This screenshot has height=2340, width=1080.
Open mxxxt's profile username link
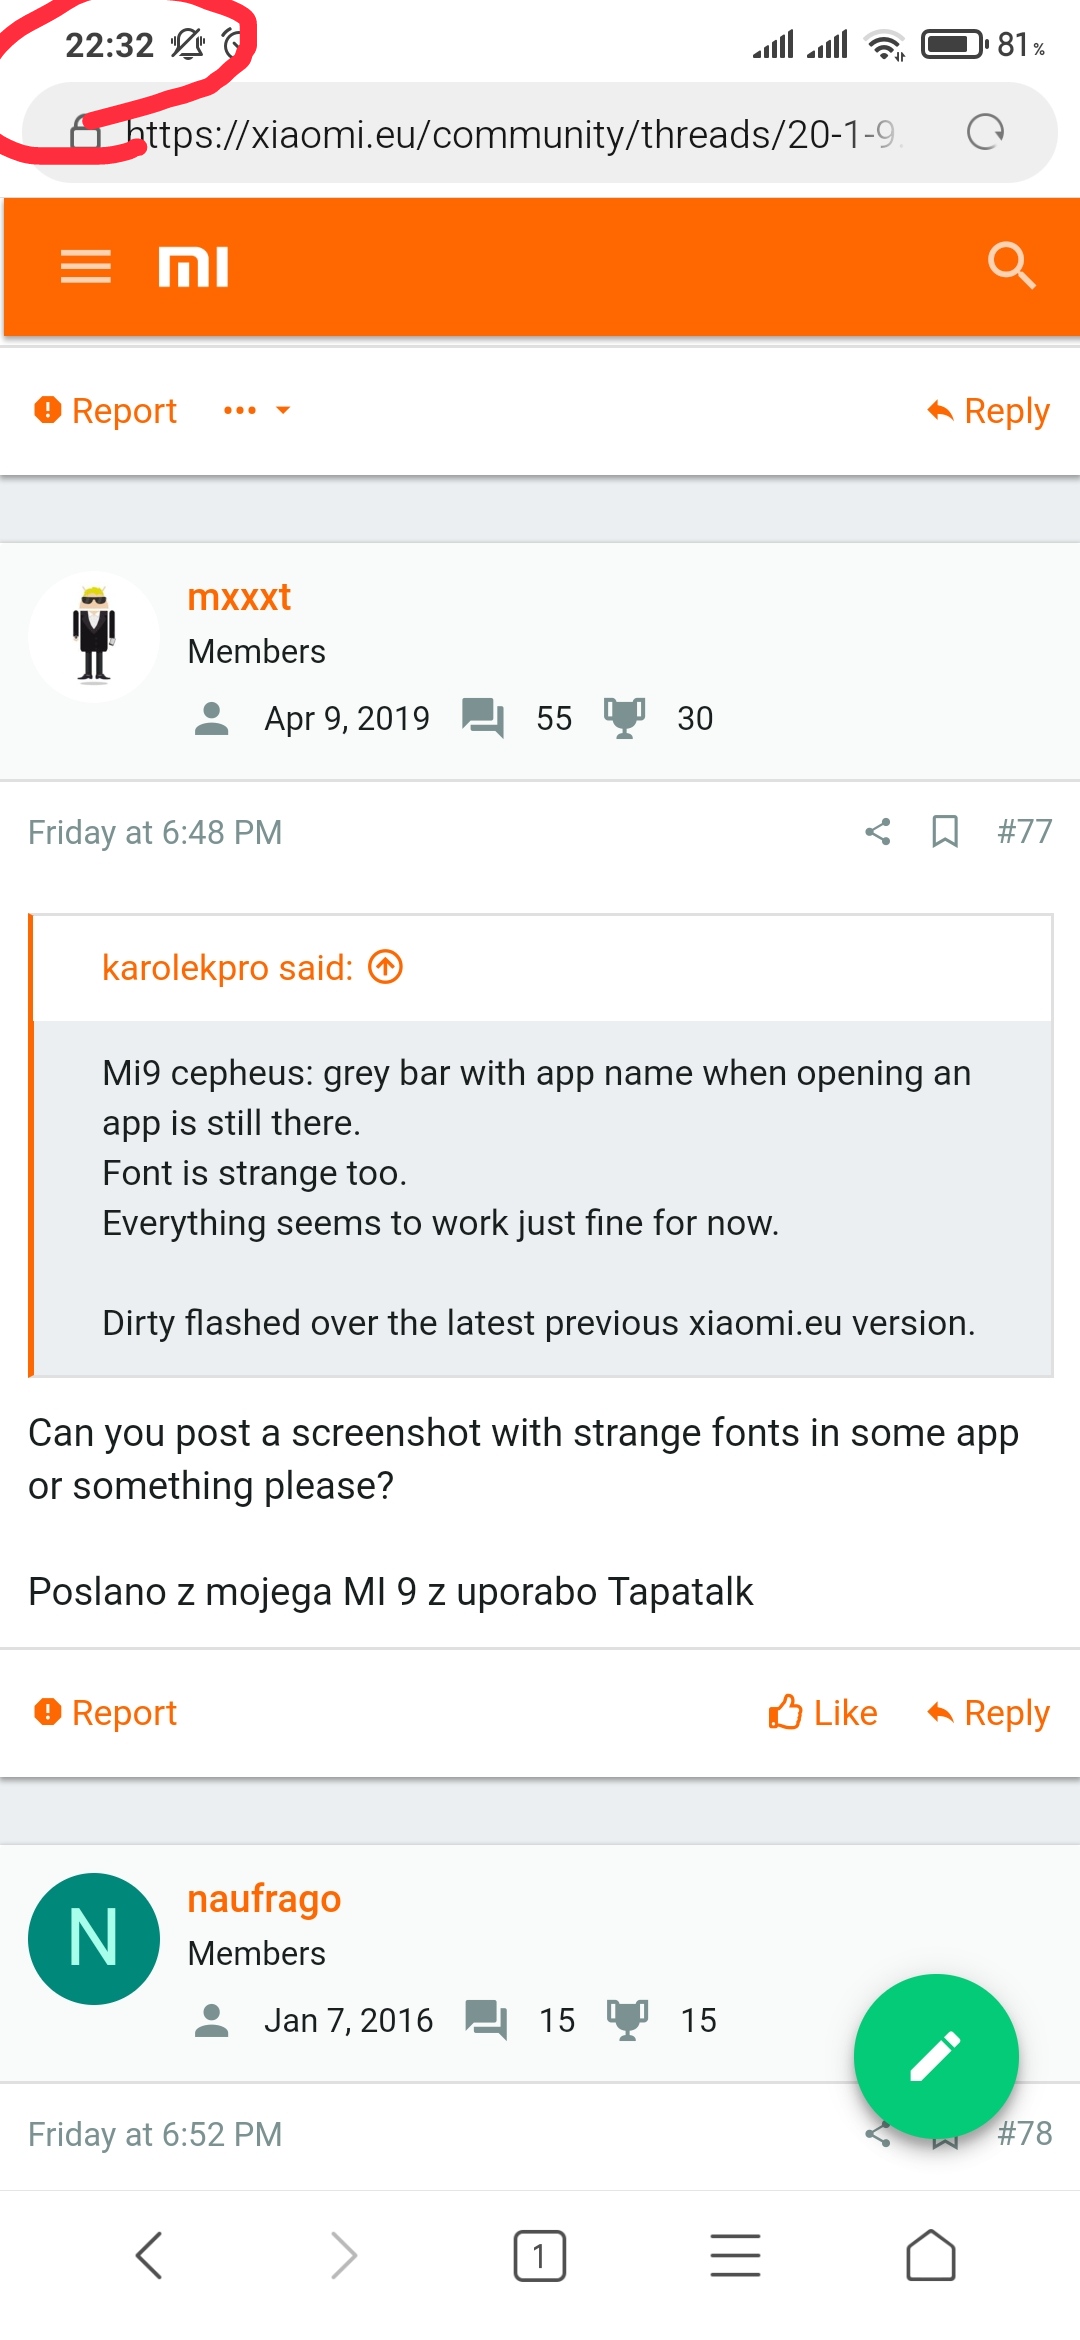tap(239, 597)
